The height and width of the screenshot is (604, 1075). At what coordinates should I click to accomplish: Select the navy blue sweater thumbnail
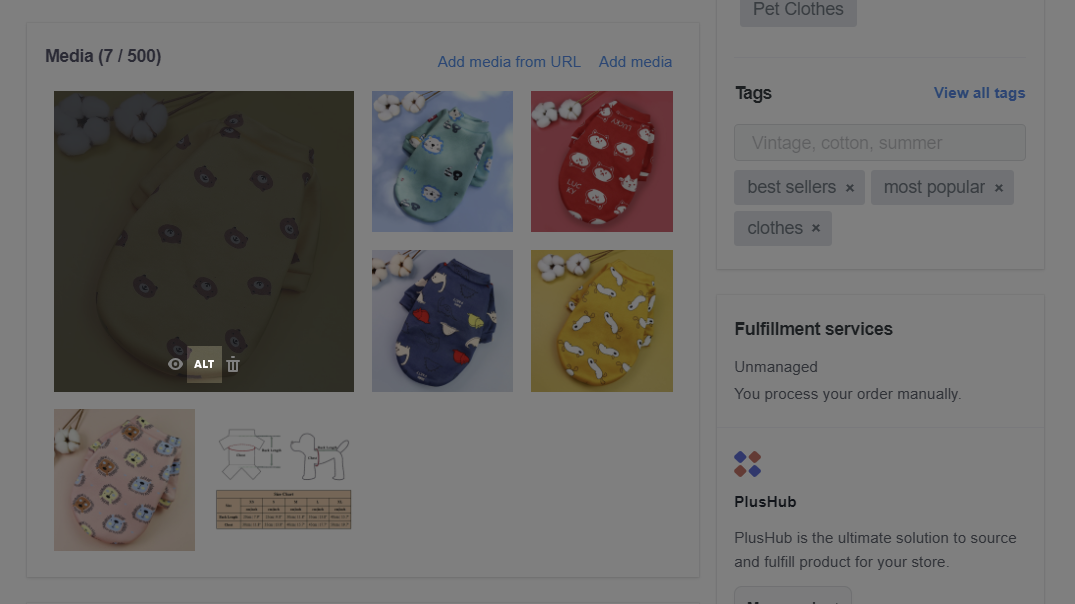[x=442, y=321]
